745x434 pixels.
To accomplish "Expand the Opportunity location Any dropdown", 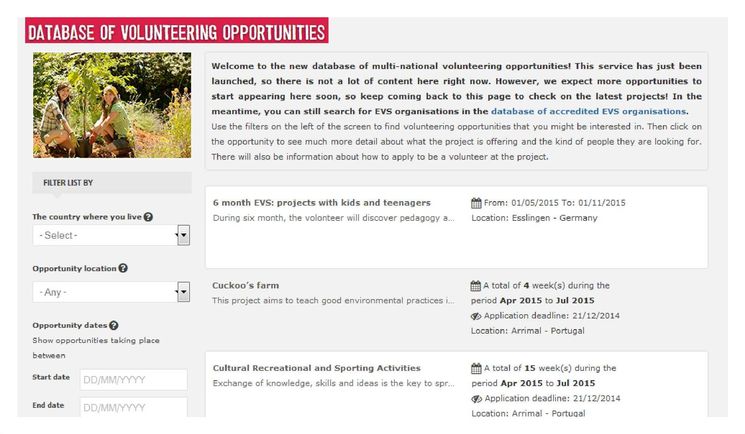I will (111, 292).
